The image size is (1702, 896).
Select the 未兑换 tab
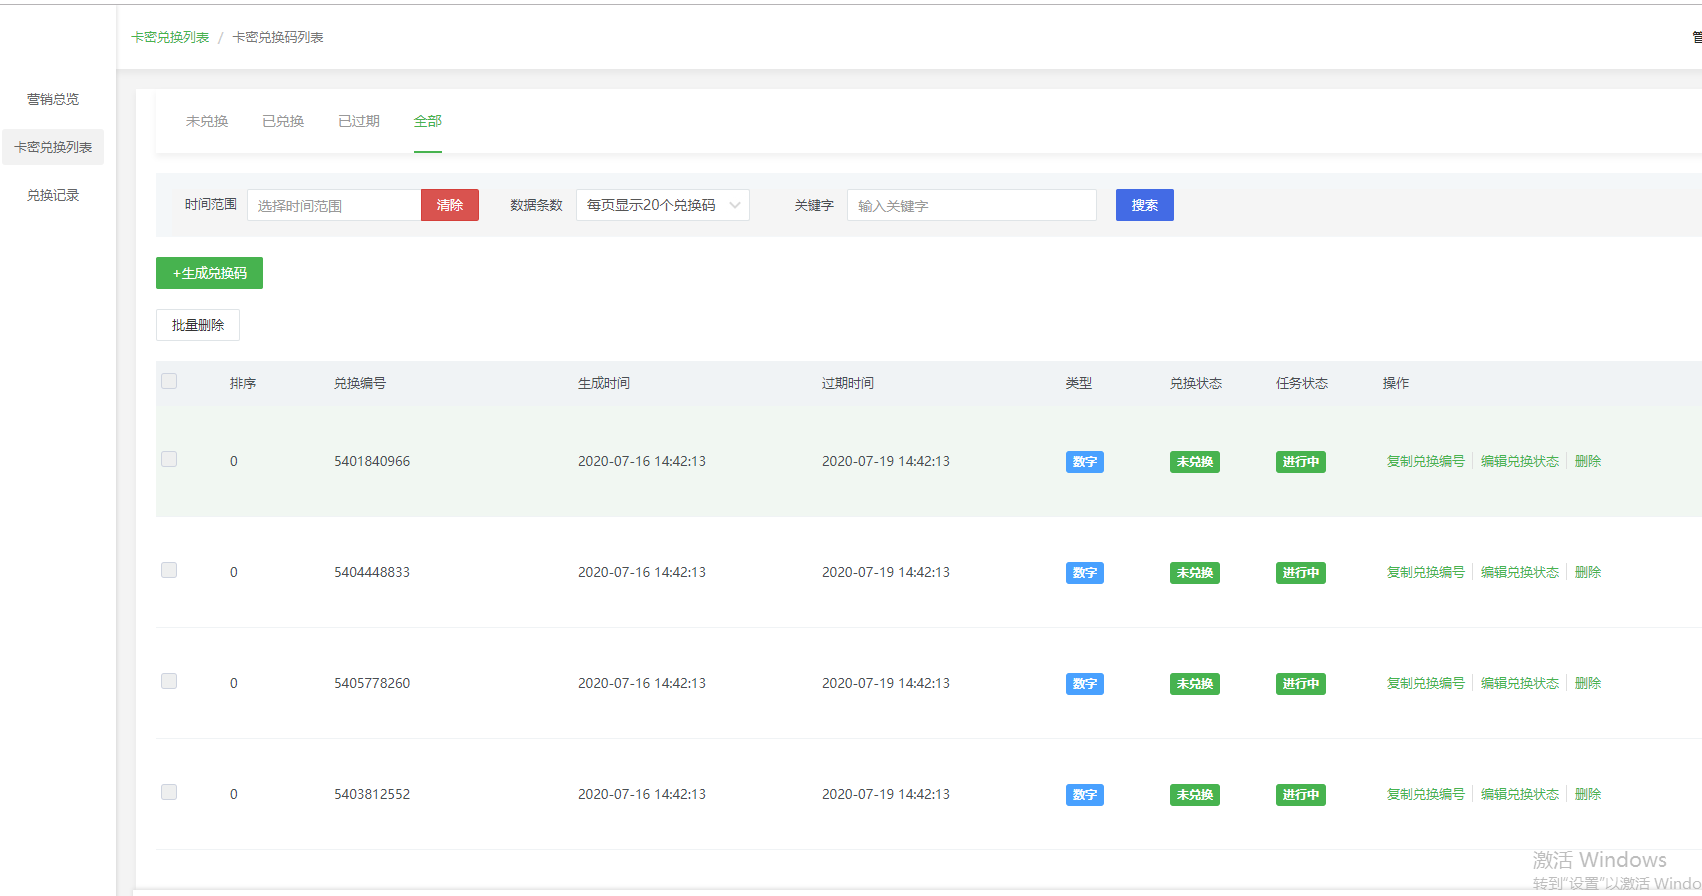tap(207, 121)
